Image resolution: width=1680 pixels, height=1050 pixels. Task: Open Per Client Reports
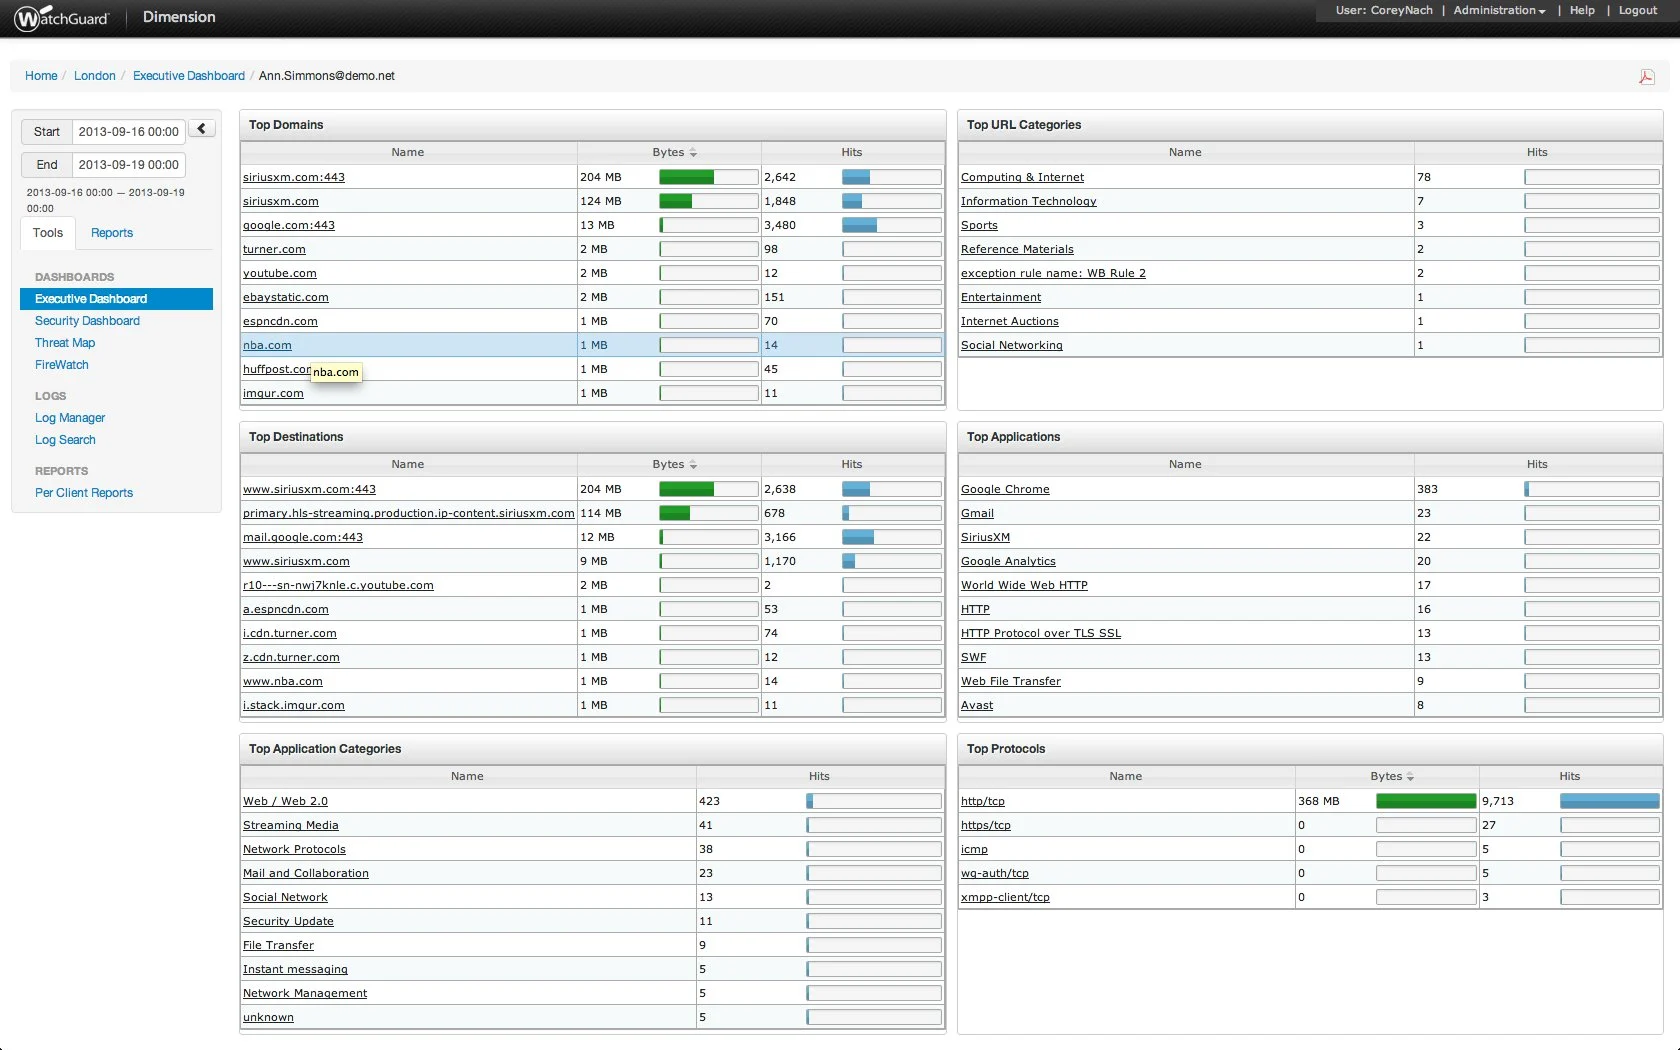[x=84, y=493]
